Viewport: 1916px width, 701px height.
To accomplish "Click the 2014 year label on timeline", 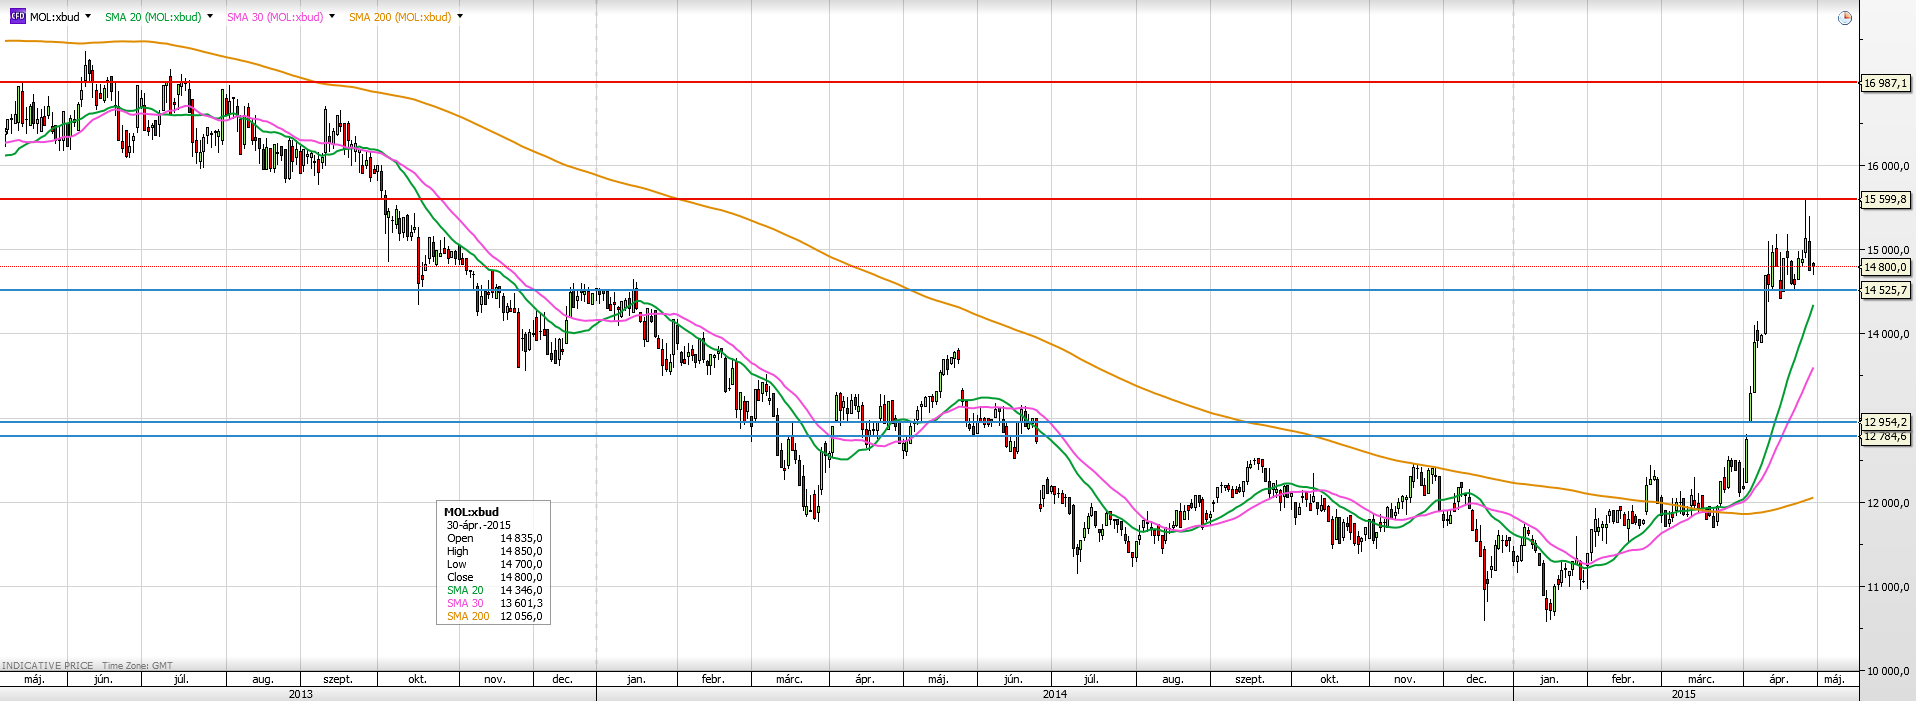I will (1054, 694).
